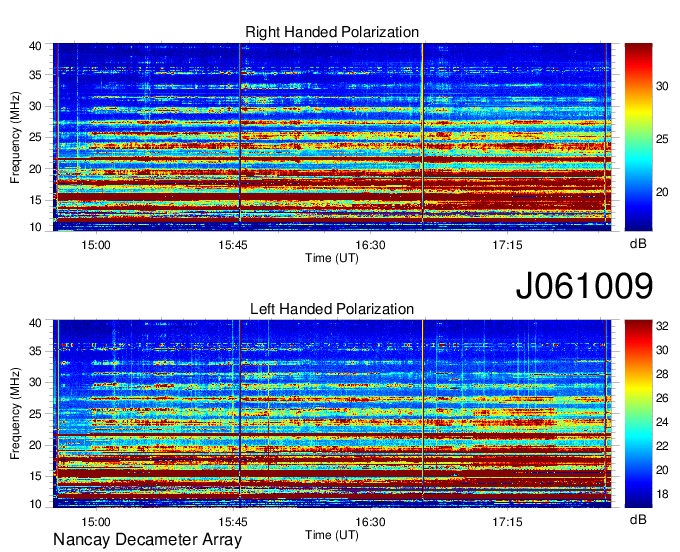Click the upper plot's dB color scale bar

pos(638,137)
